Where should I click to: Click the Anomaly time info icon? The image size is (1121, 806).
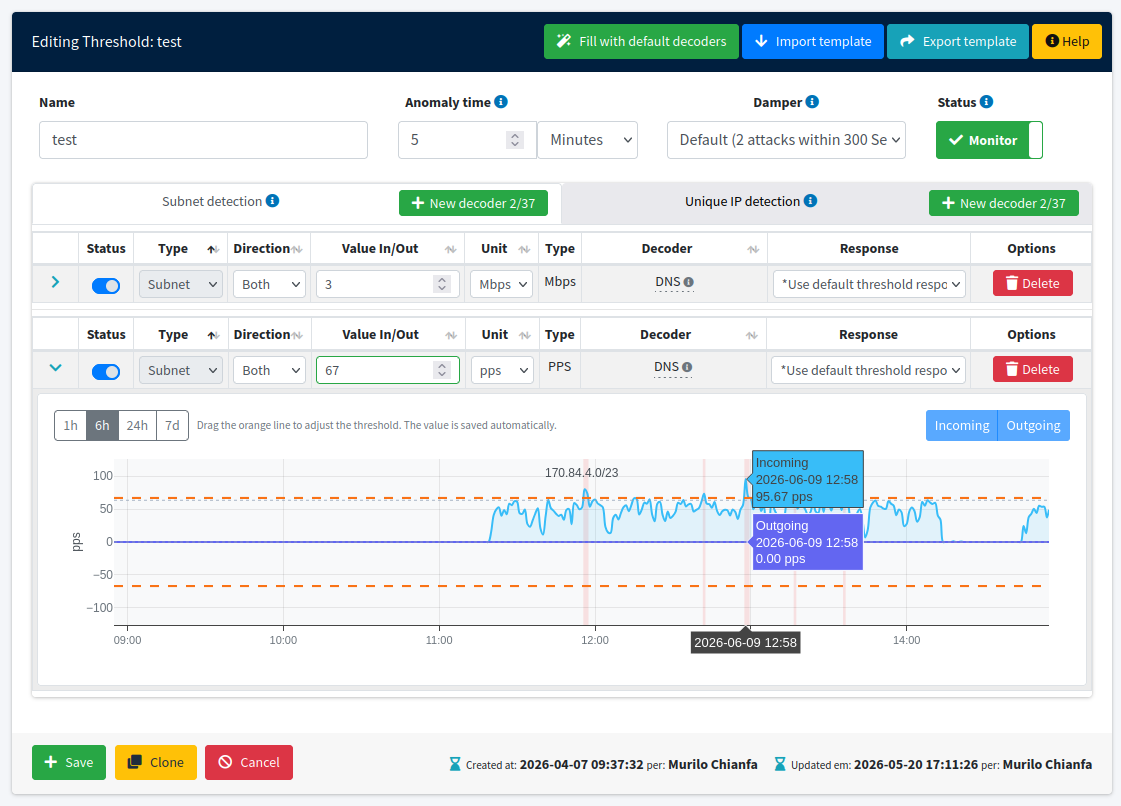coord(501,102)
